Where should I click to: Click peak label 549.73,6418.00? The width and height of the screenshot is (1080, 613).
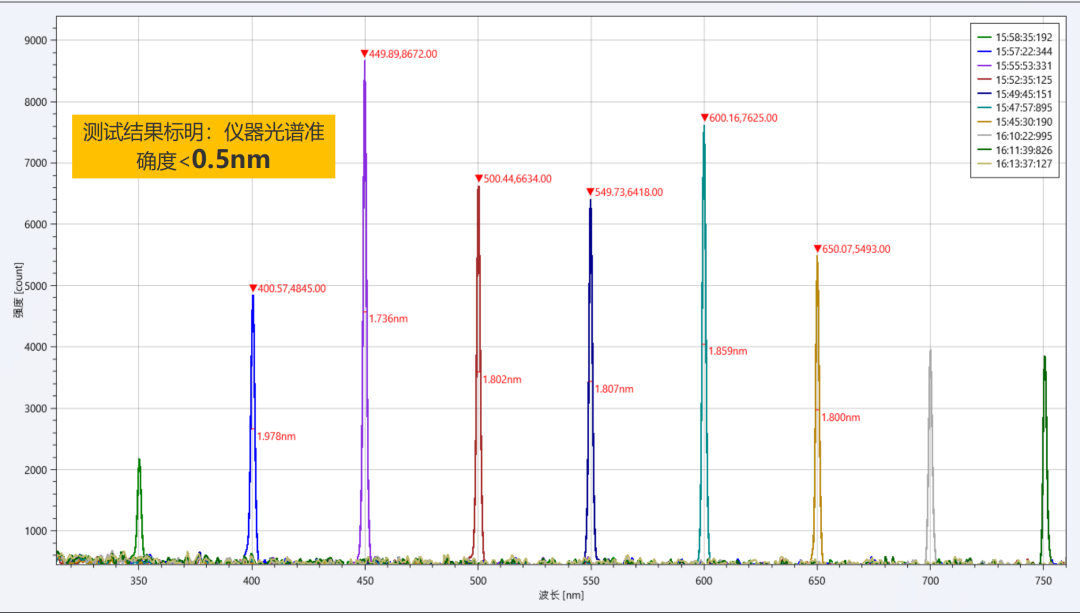pos(629,193)
